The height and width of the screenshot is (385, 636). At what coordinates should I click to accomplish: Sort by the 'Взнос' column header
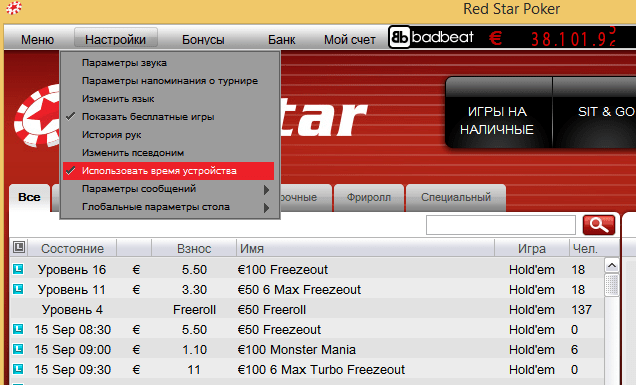pyautogui.click(x=194, y=248)
